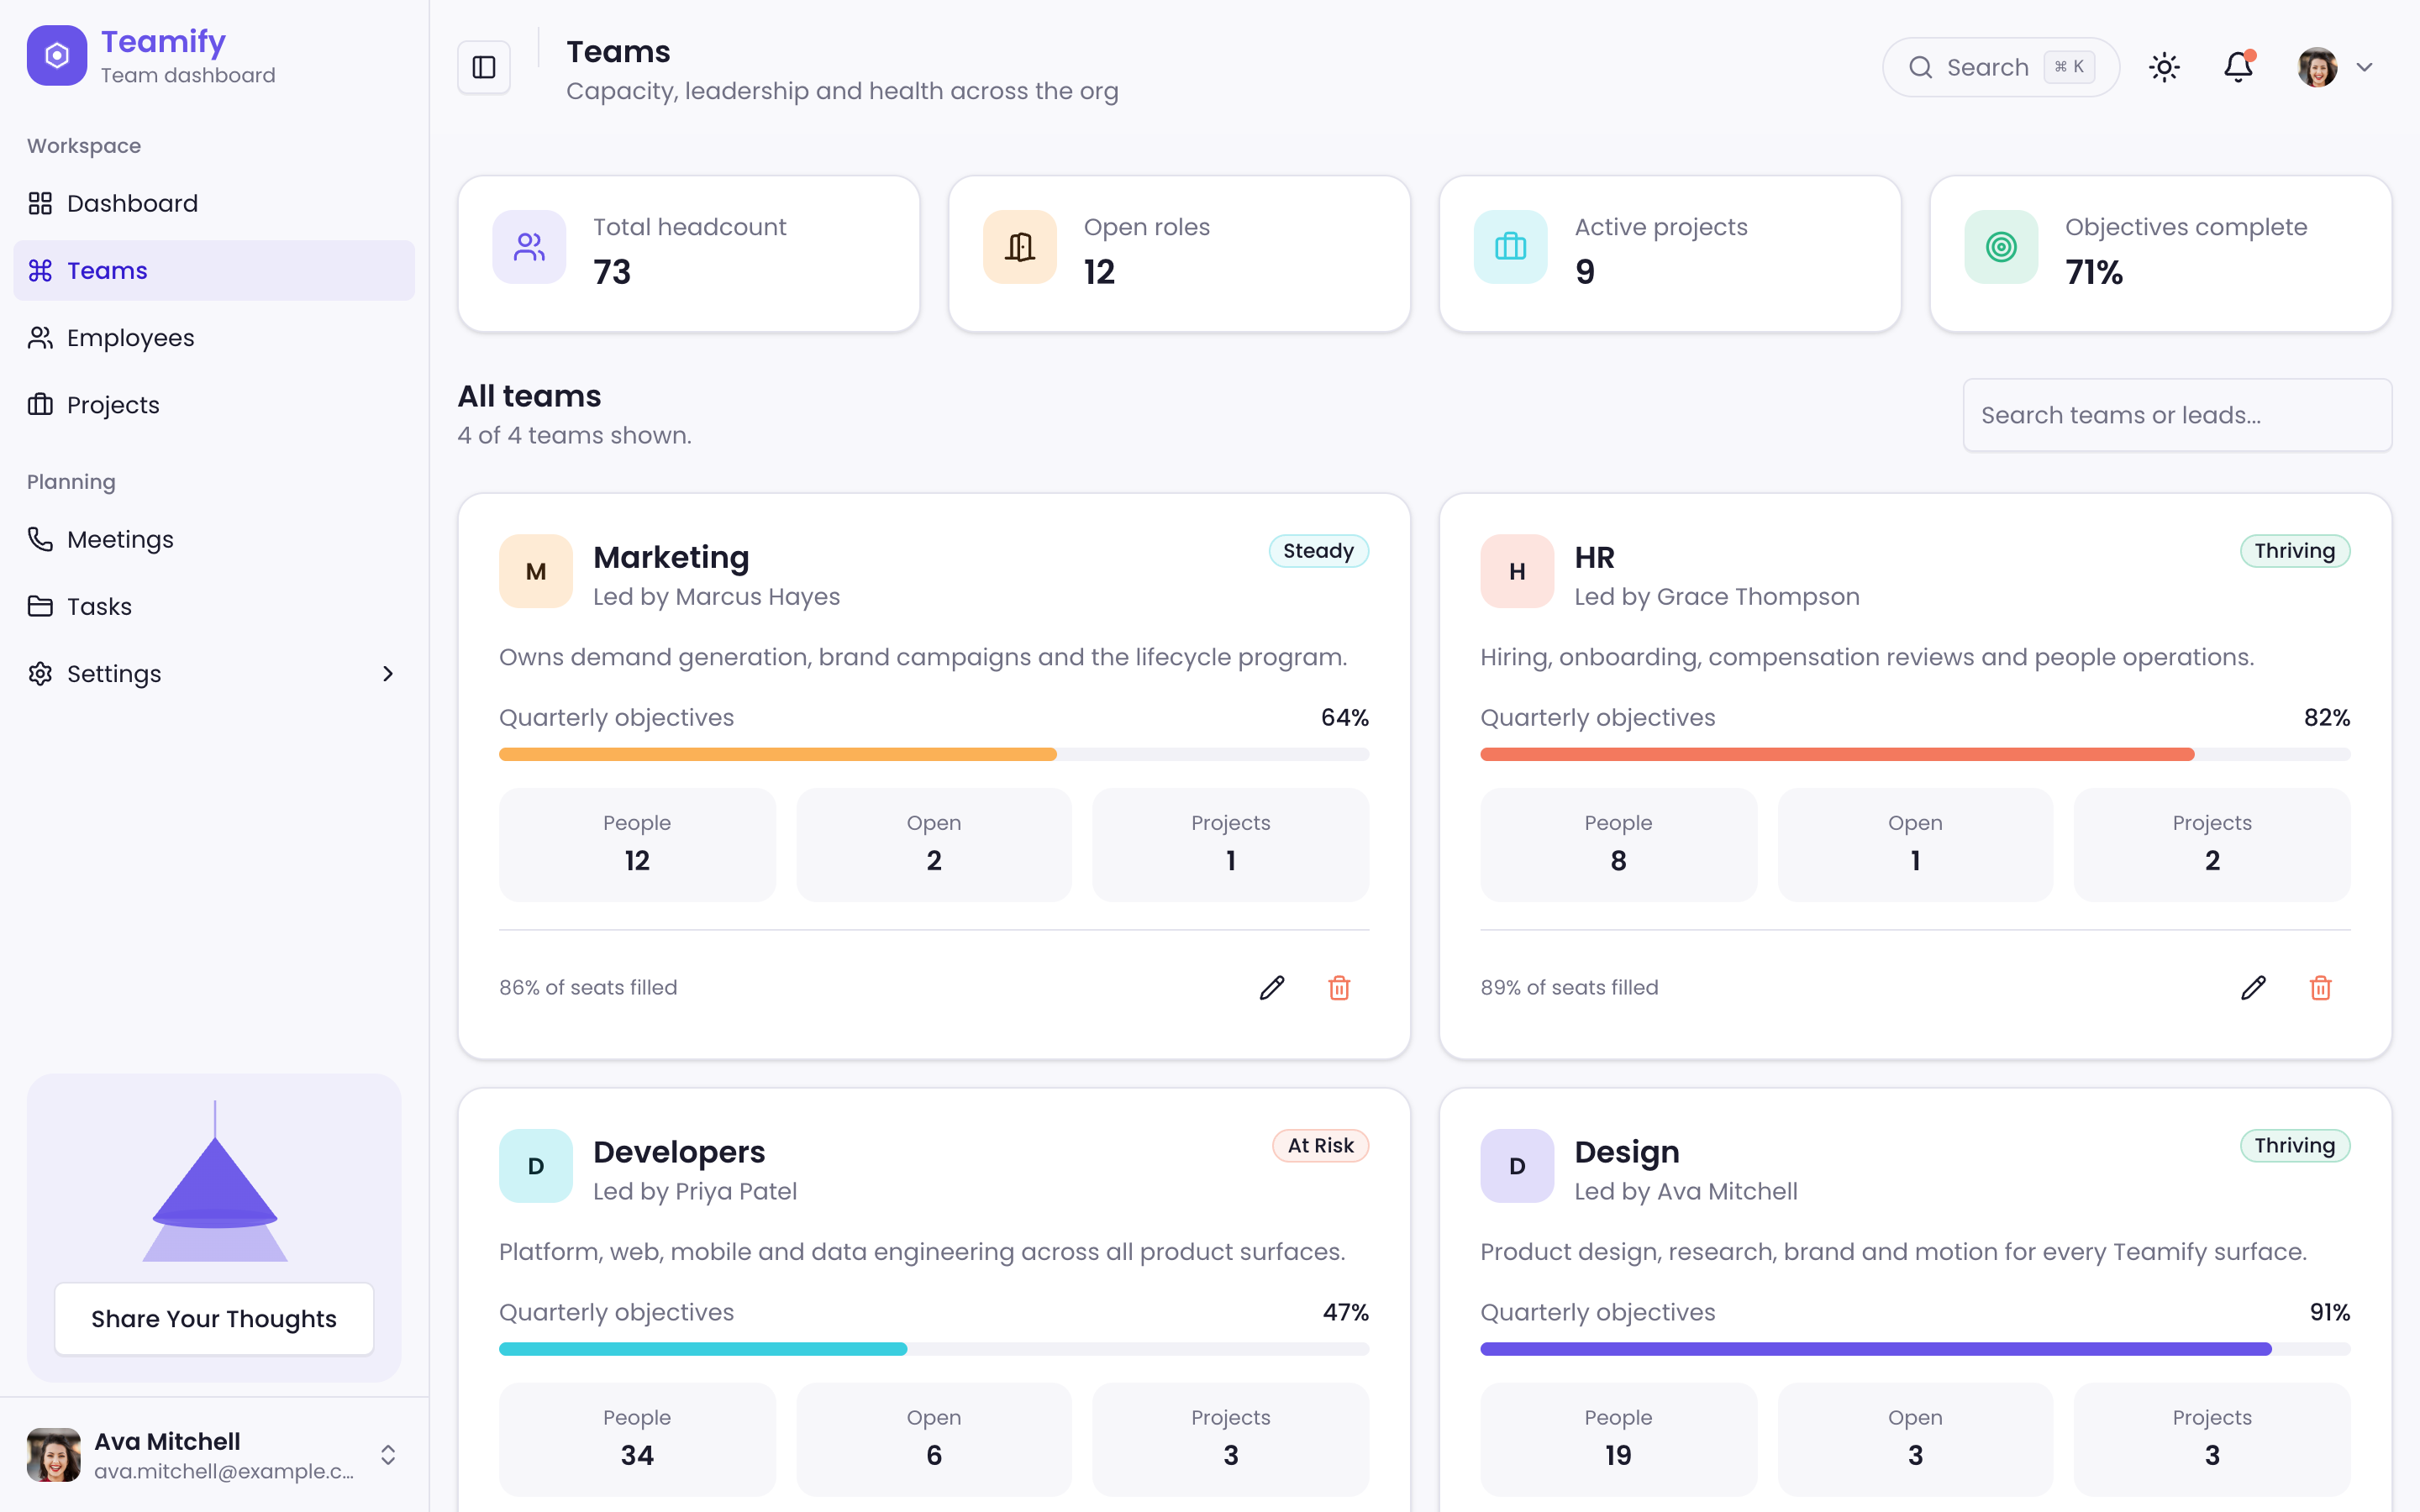Click Marketing quarterly objectives progress bar
This screenshot has height=1512, width=2420.
(934, 754)
